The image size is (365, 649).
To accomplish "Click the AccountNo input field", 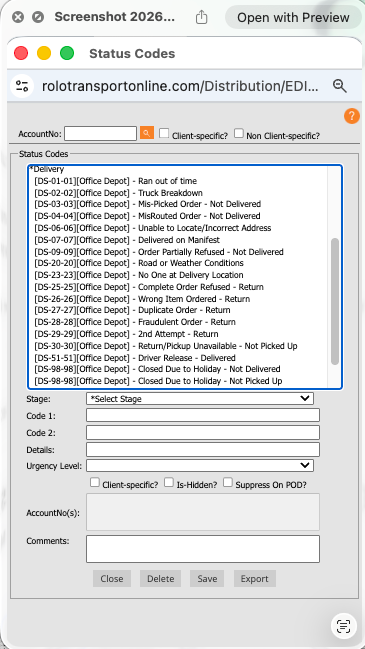I will [x=101, y=134].
